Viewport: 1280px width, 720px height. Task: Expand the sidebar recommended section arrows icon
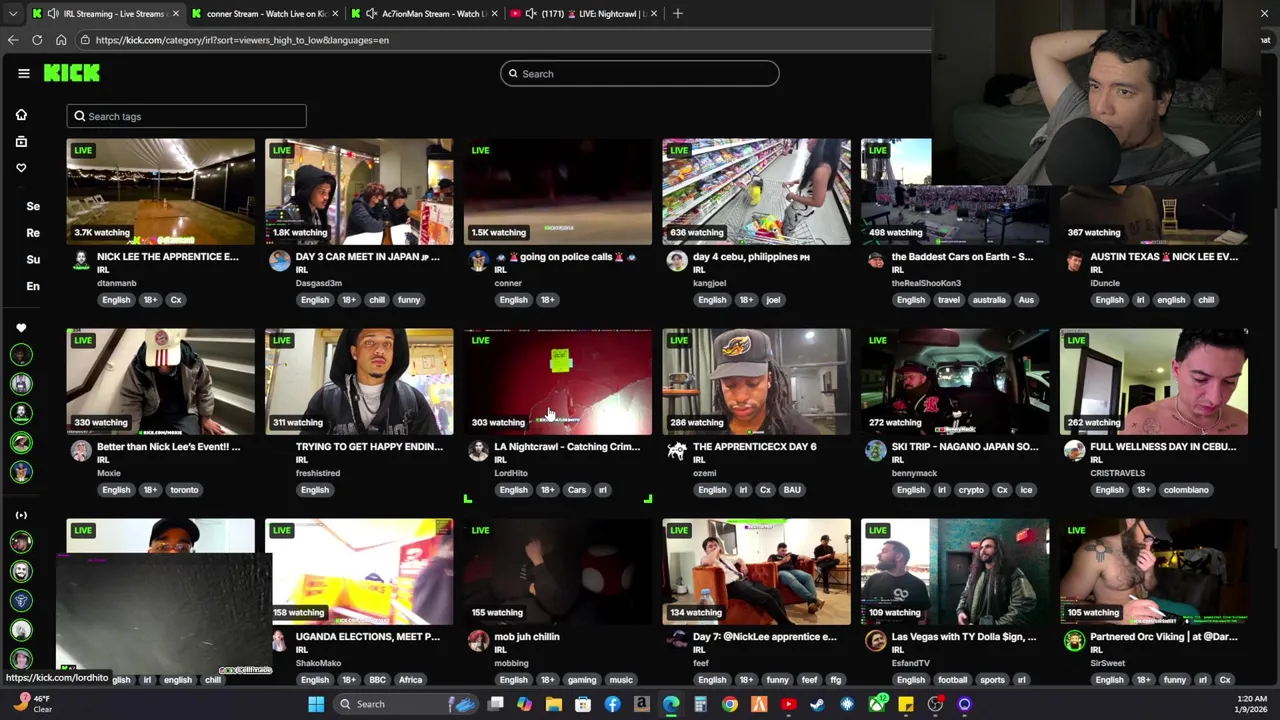point(21,515)
